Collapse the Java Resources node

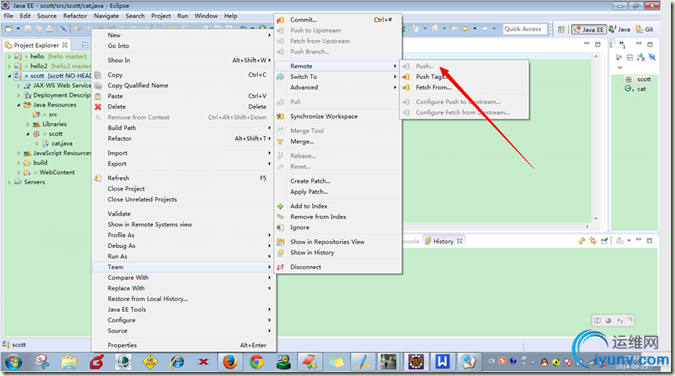(x=19, y=105)
